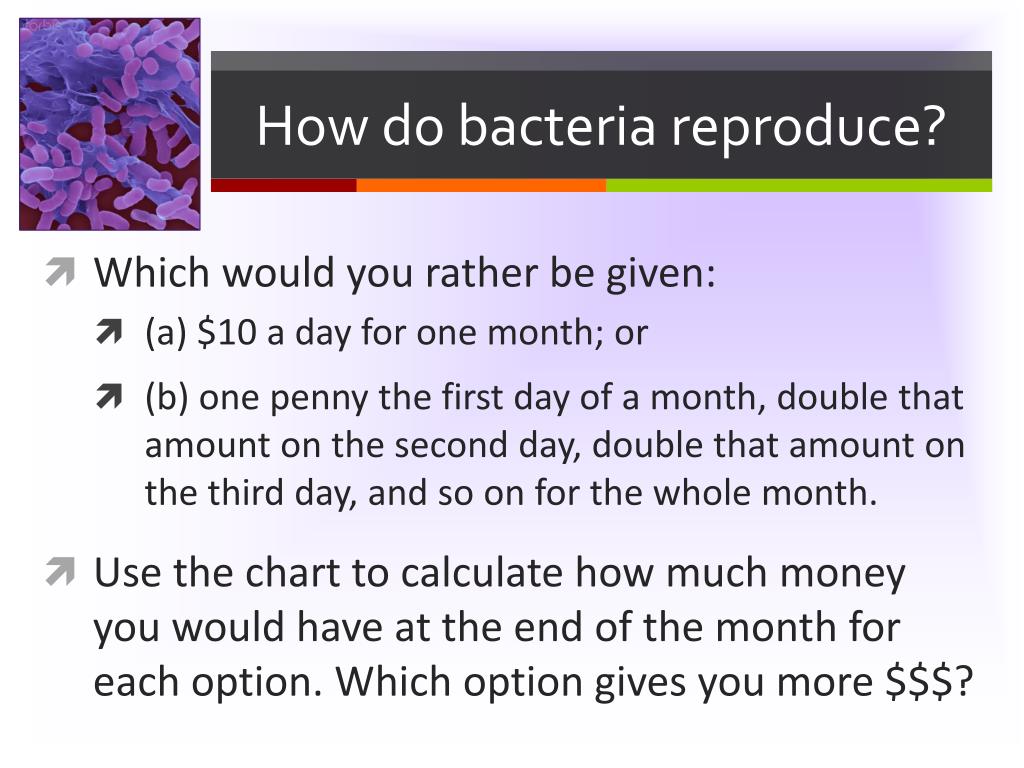Click the black arrow bullet beside option (b)
This screenshot has width=1024, height=768.
[x=109, y=396]
